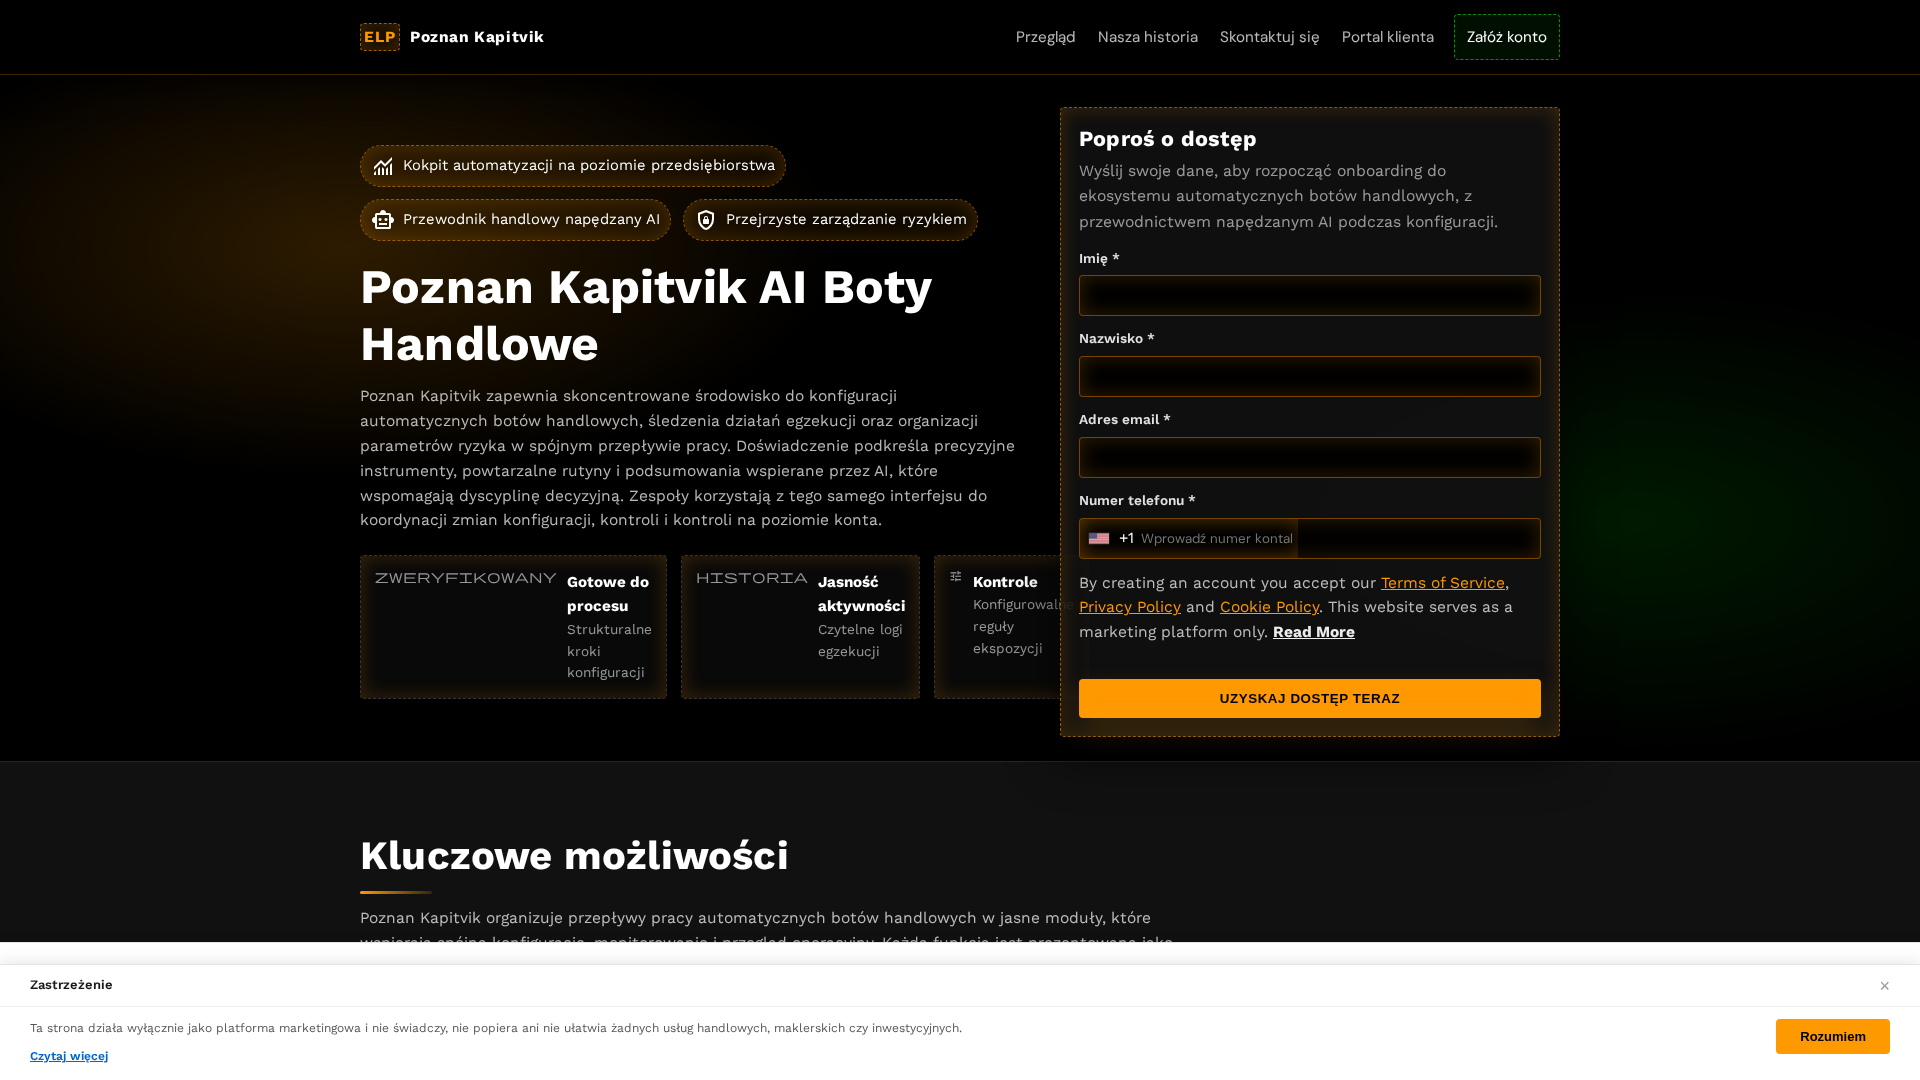The width and height of the screenshot is (1920, 1080).
Task: Click the Kontrole card title
Action: 1005,582
